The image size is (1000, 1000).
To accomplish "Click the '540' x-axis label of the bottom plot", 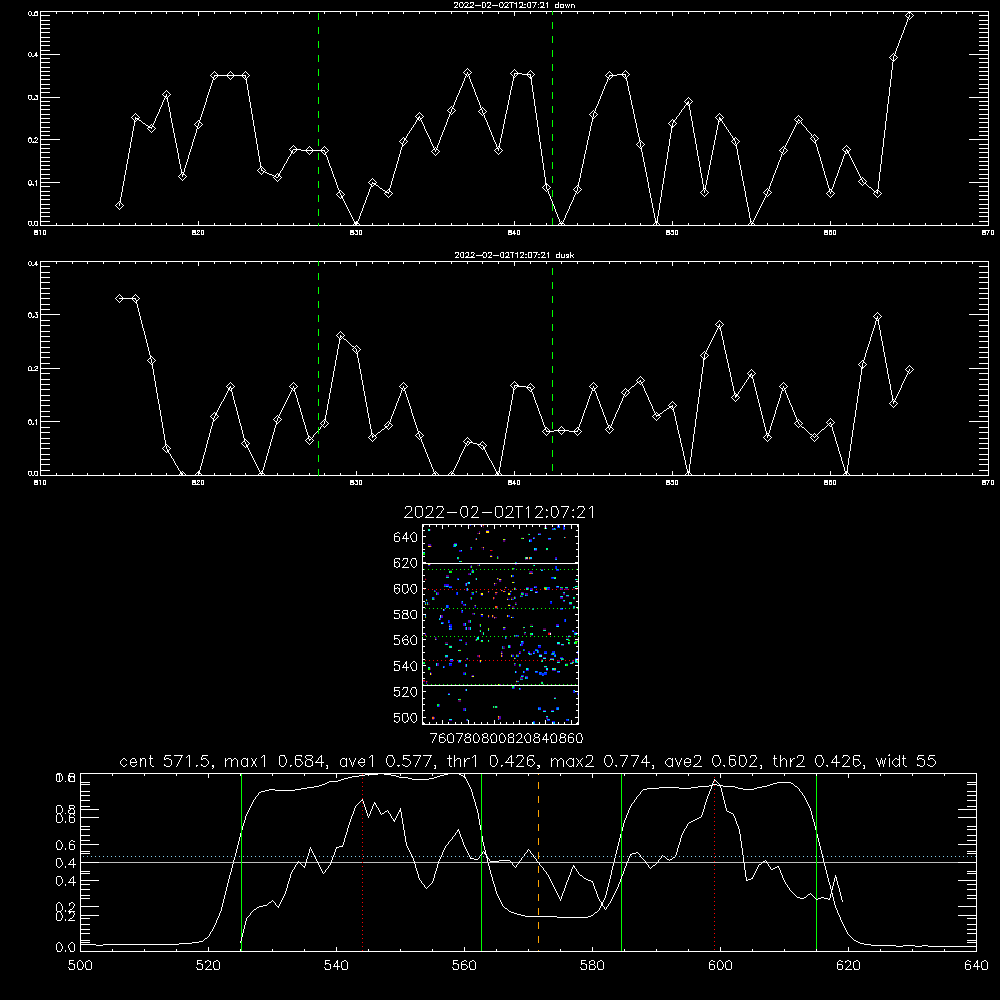I will point(336,966).
